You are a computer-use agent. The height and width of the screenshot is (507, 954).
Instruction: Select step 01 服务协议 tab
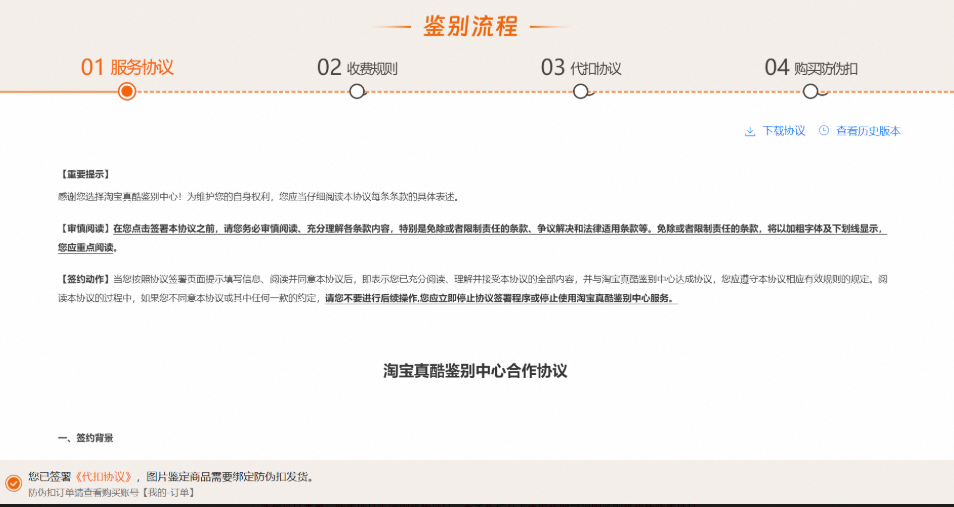click(x=127, y=67)
